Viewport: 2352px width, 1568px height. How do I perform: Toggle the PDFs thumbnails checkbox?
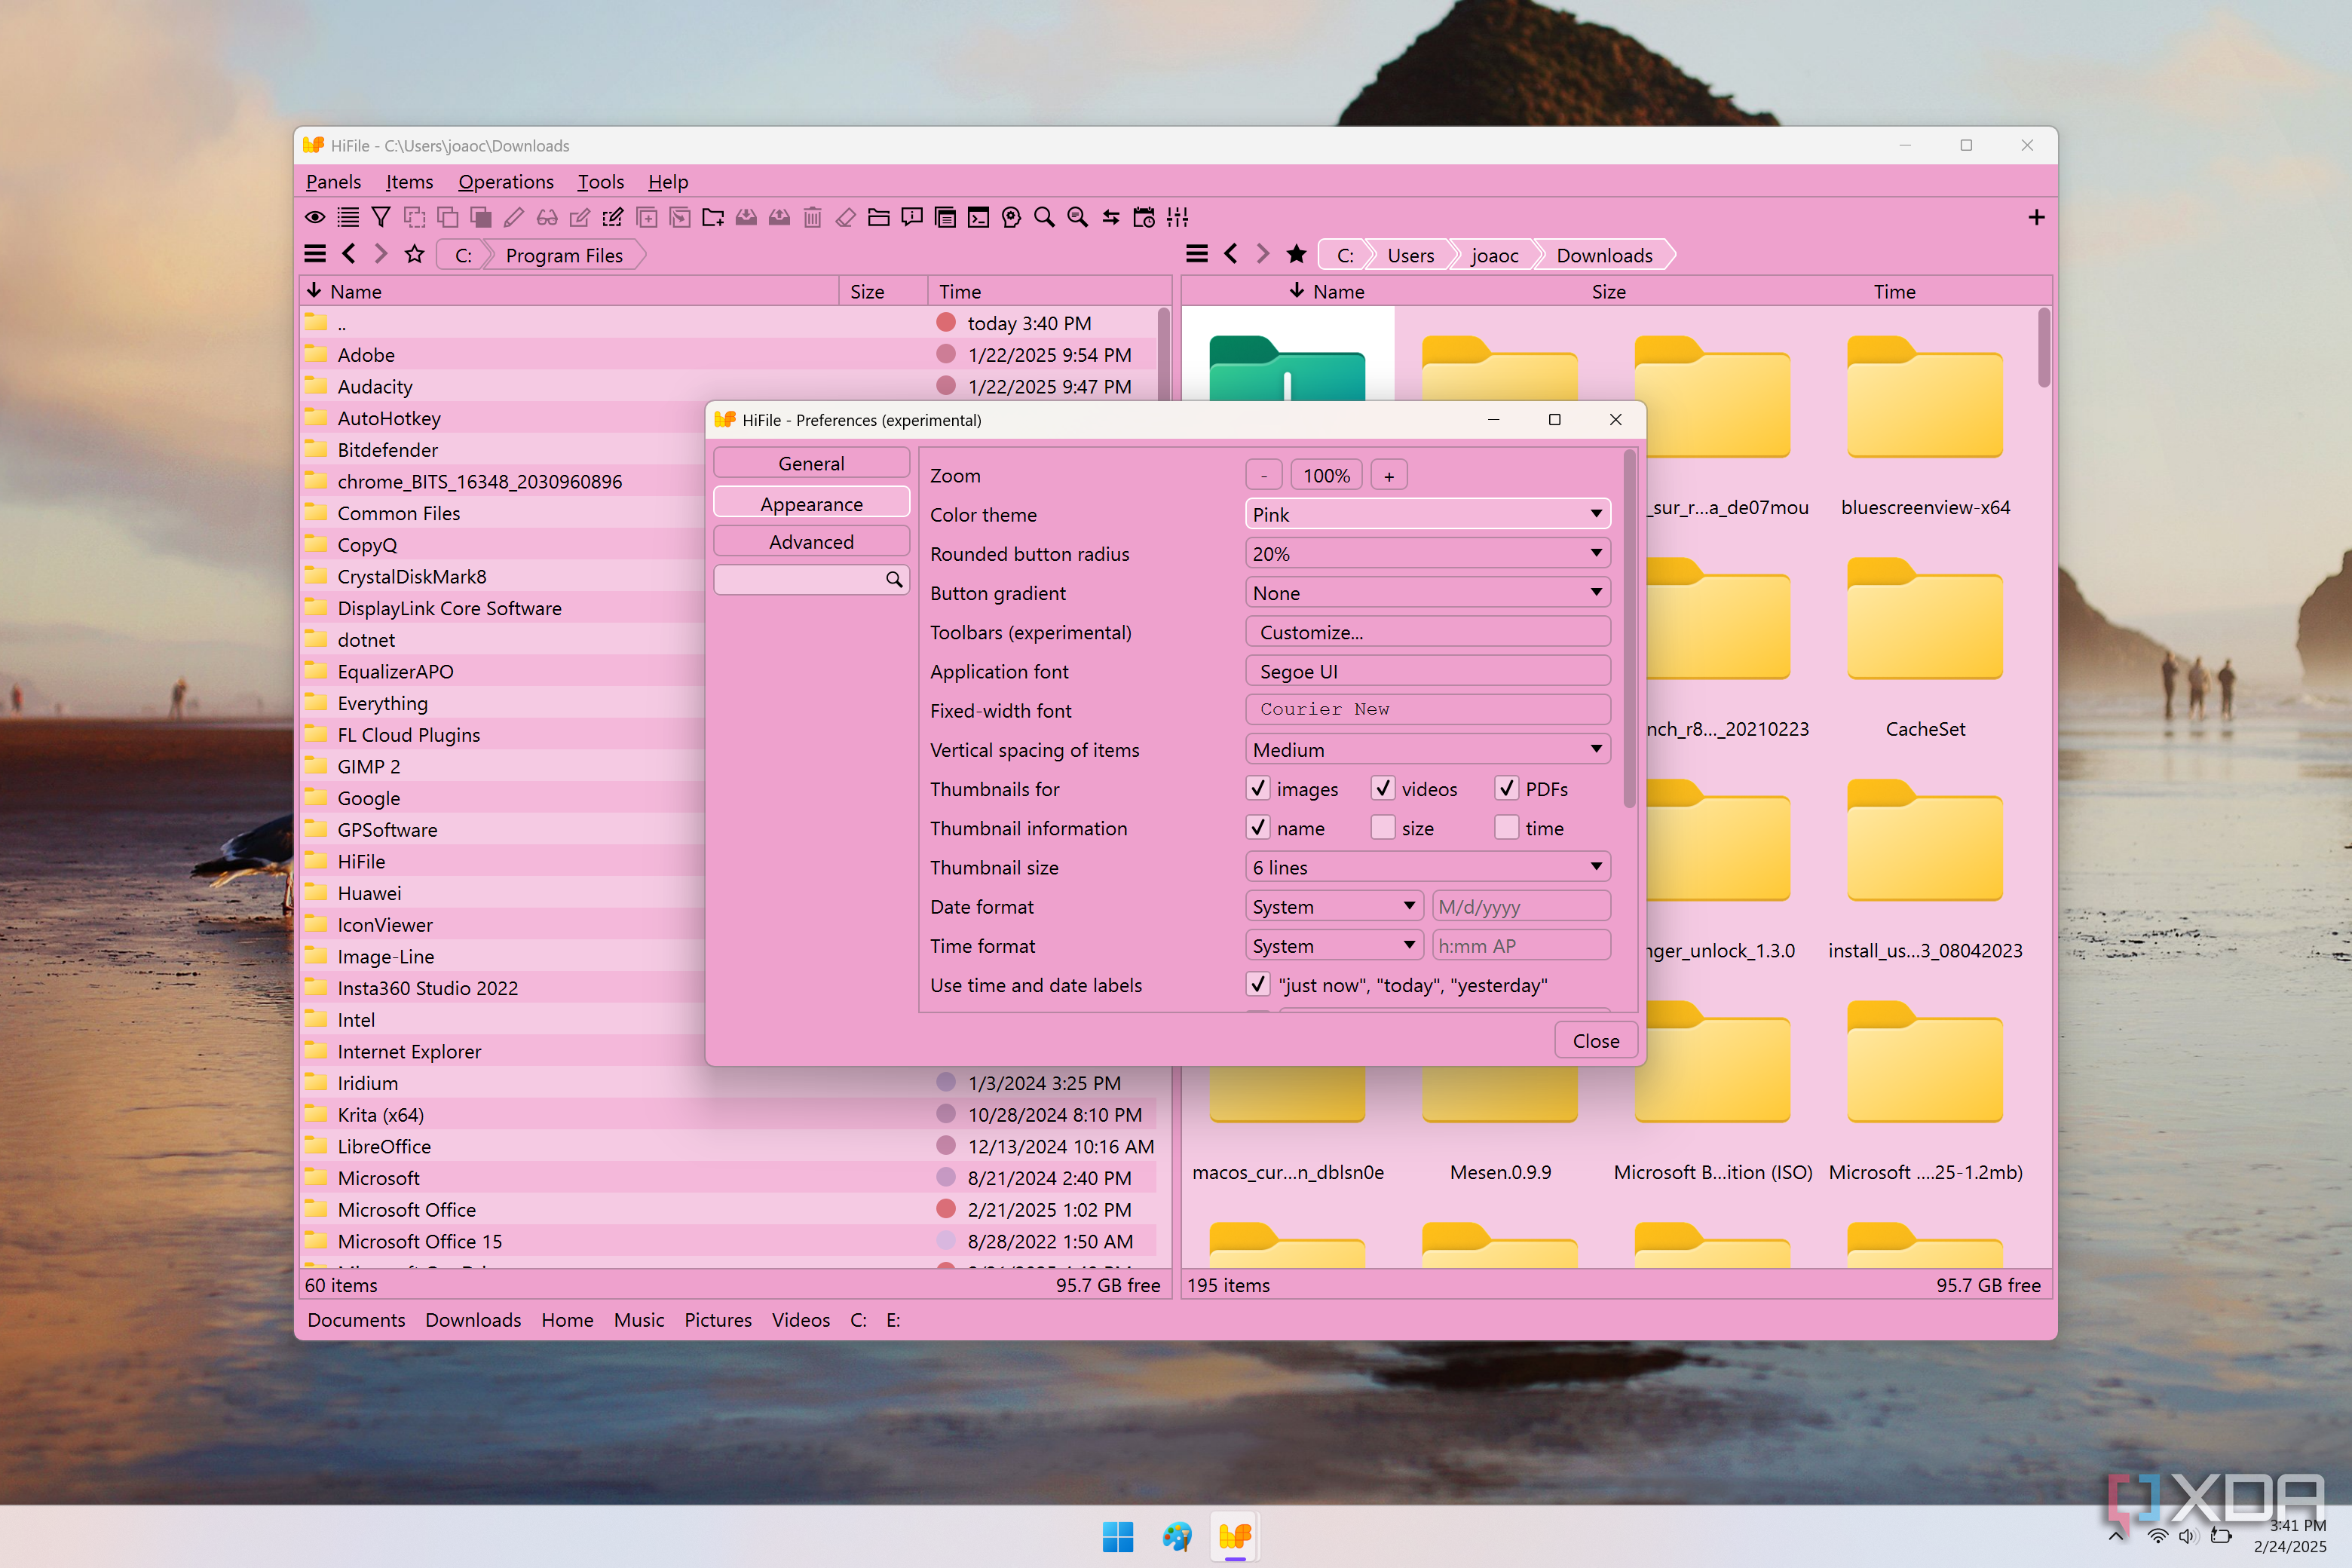tap(1506, 789)
